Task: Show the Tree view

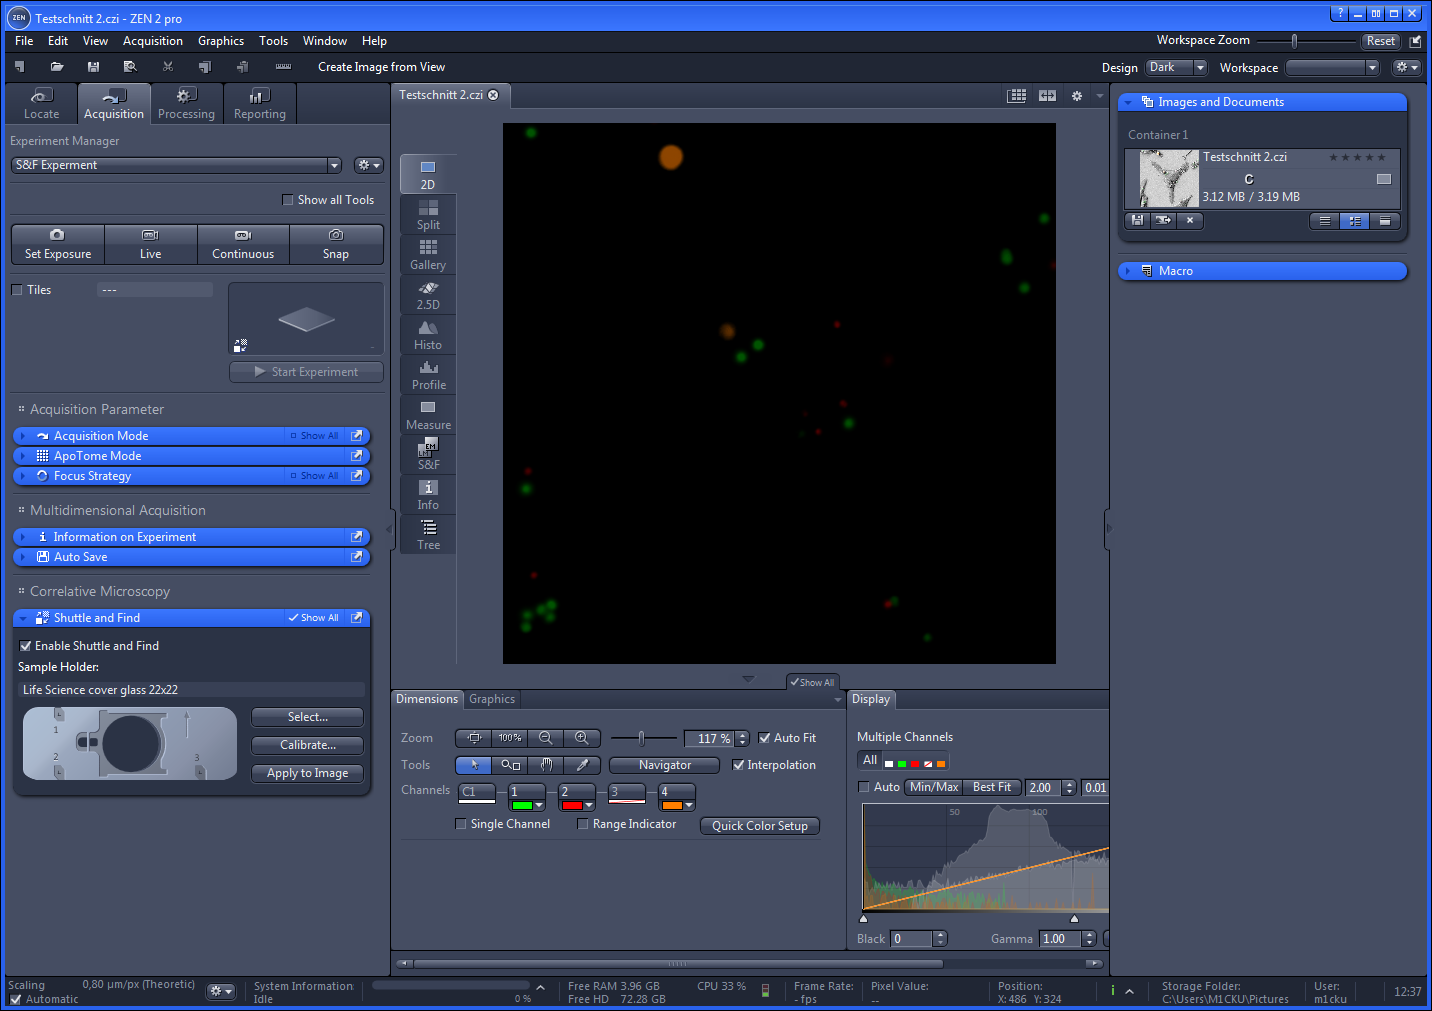Action: coord(427,534)
